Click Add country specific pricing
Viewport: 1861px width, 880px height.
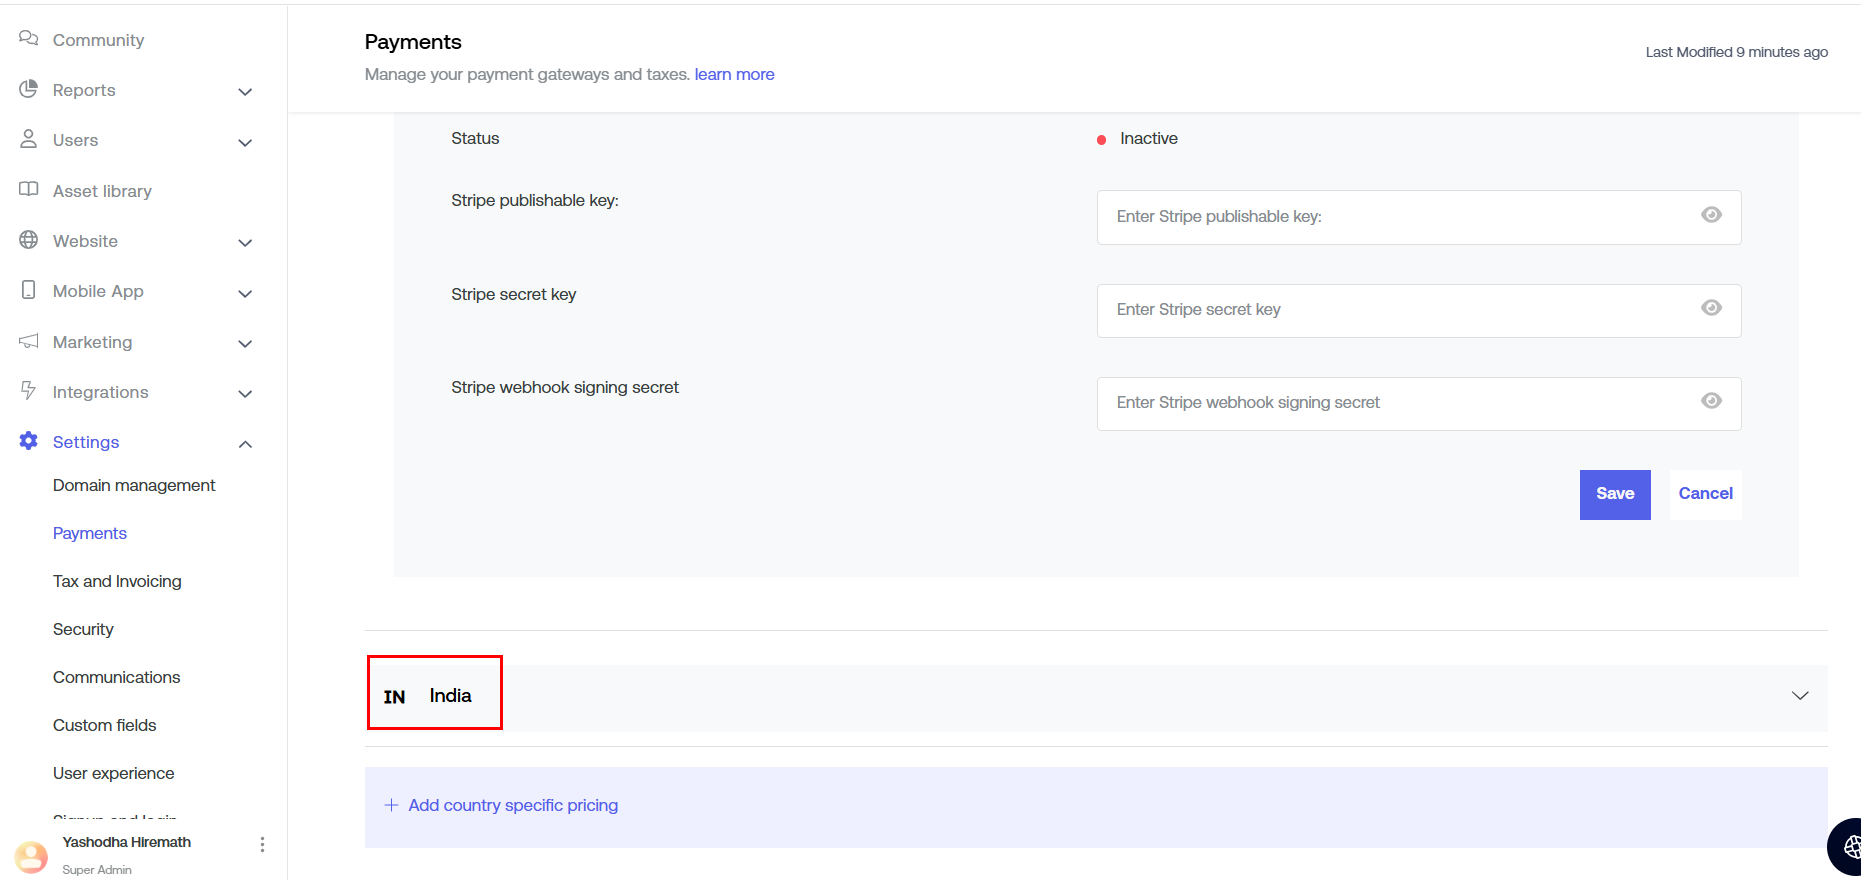512,805
